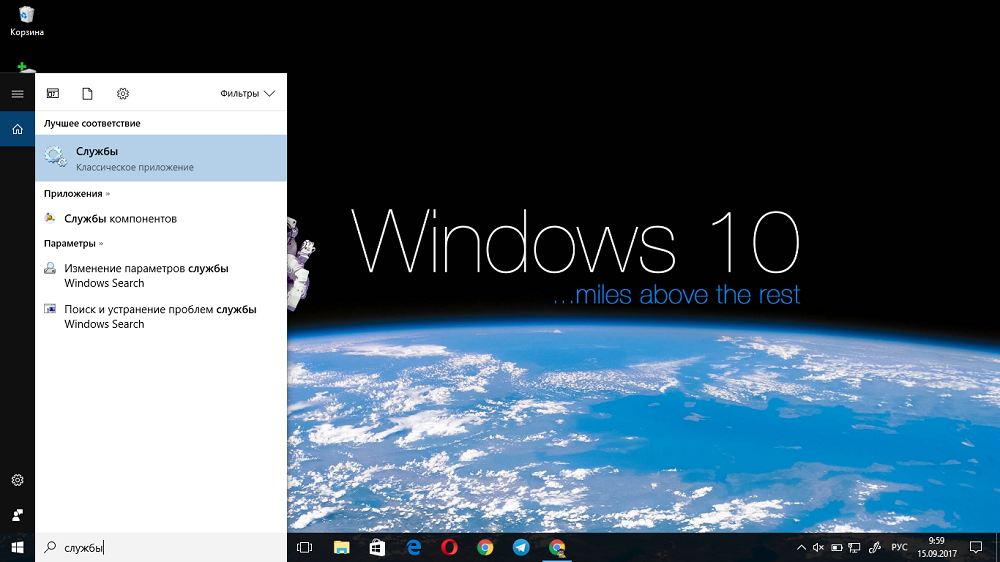Show hidden system tray icons
The width and height of the screenshot is (1000, 562).
click(801, 547)
